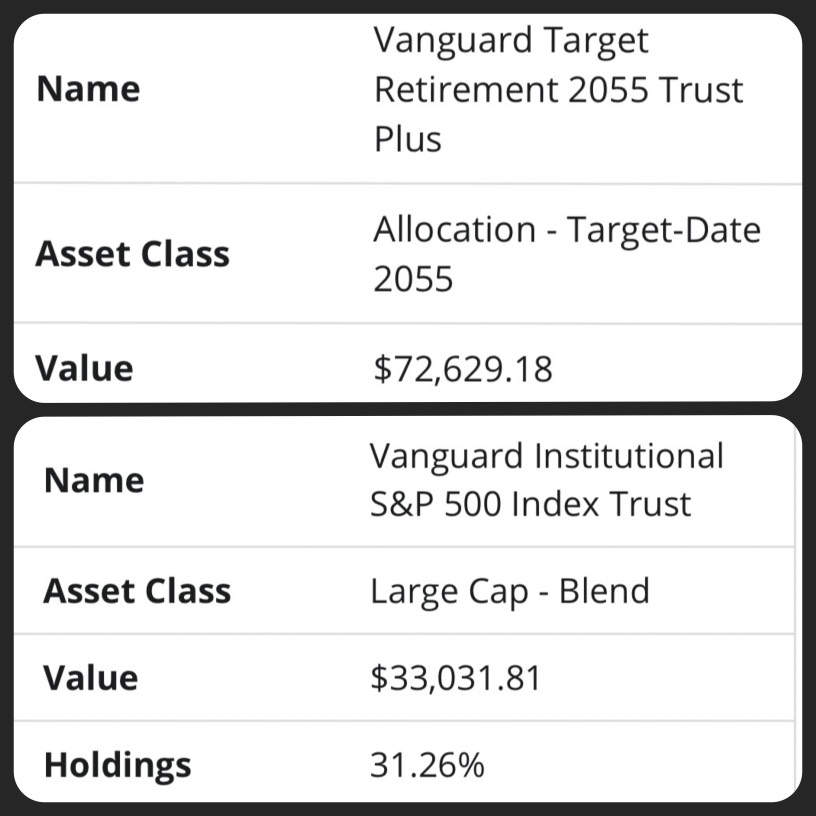Screen dimensions: 816x816
Task: Click the Vanguard Institutional S&P 500 Index Trust name
Action: click(x=546, y=480)
